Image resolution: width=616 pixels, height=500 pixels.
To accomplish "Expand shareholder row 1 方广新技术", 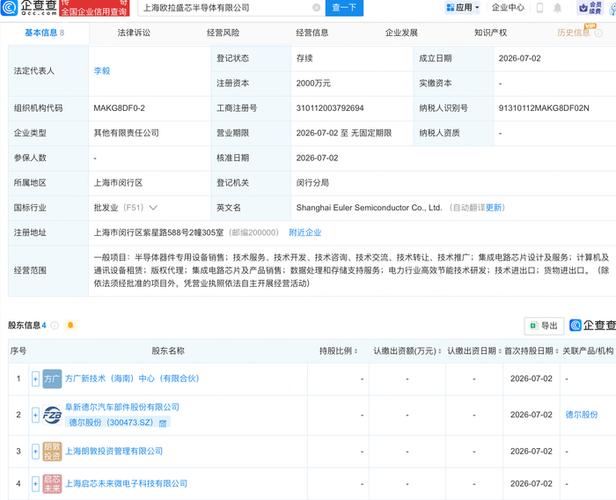I will (35, 379).
